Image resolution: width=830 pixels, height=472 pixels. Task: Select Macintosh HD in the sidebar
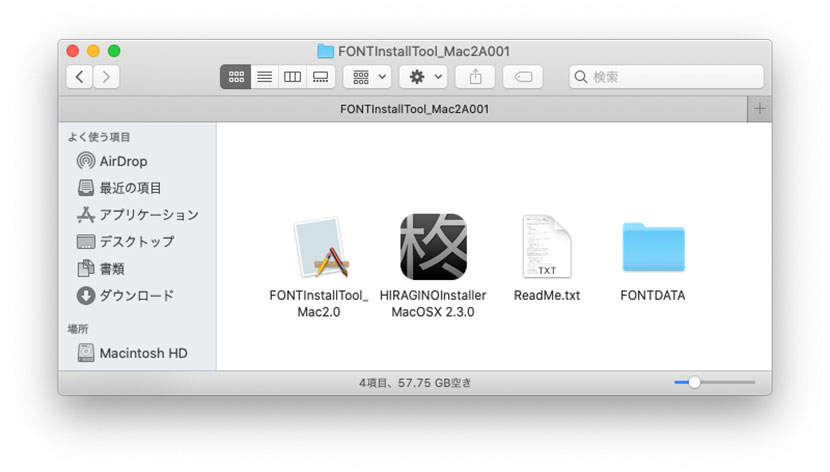point(142,353)
